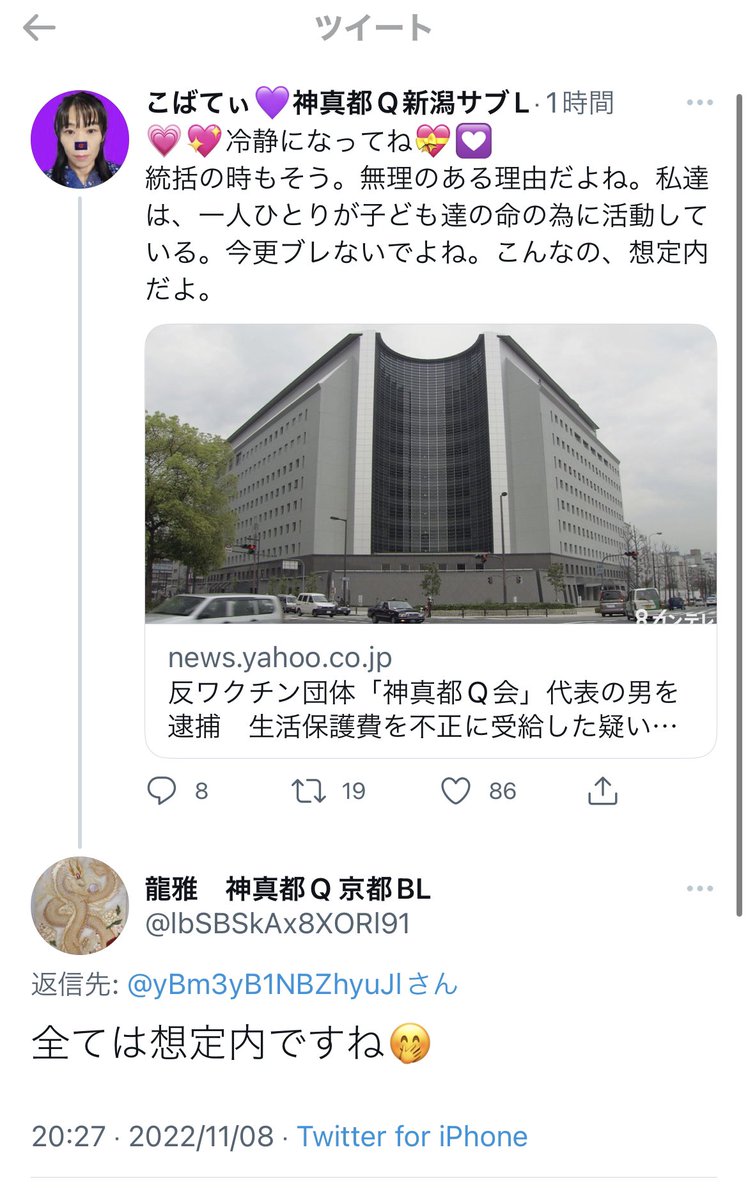Open the reply speech bubble icon

click(x=162, y=791)
